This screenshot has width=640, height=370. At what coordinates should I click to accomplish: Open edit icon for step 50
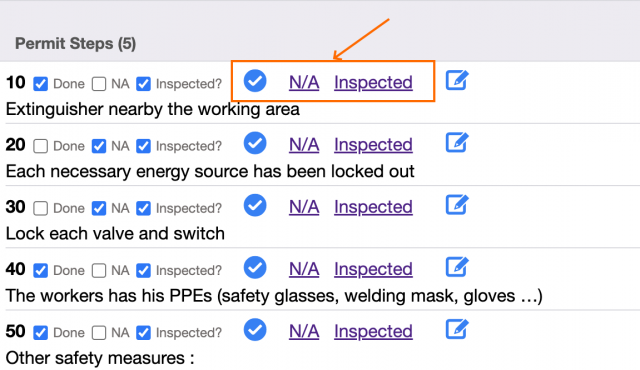(457, 329)
